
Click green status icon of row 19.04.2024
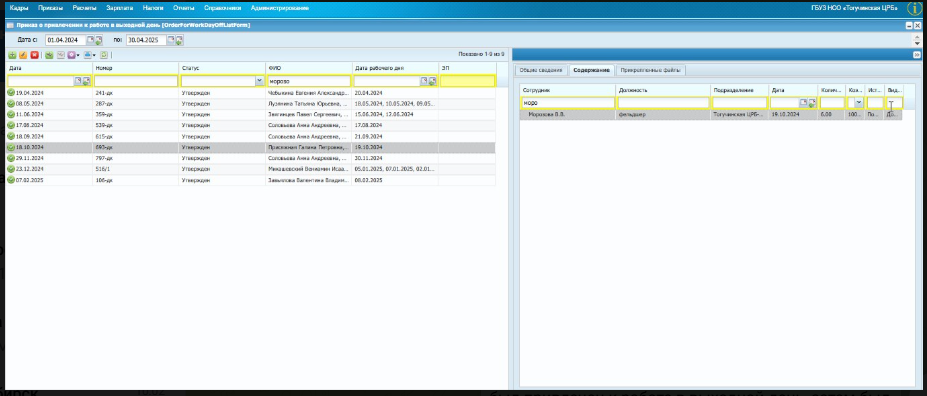11,93
